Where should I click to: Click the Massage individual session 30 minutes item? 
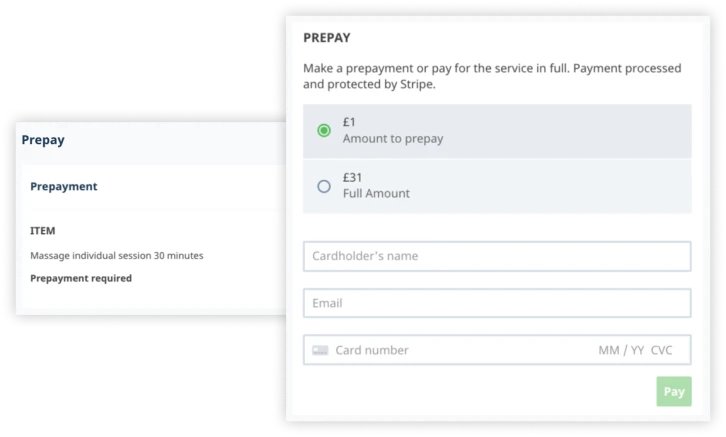point(116,256)
